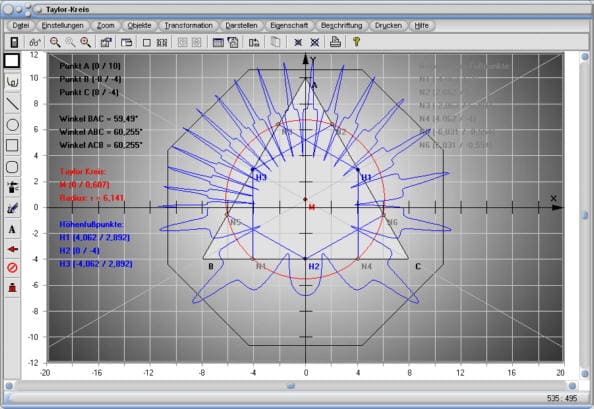Screen dimensions: 594x409
Task: Open the table view icon
Action: click(x=218, y=42)
